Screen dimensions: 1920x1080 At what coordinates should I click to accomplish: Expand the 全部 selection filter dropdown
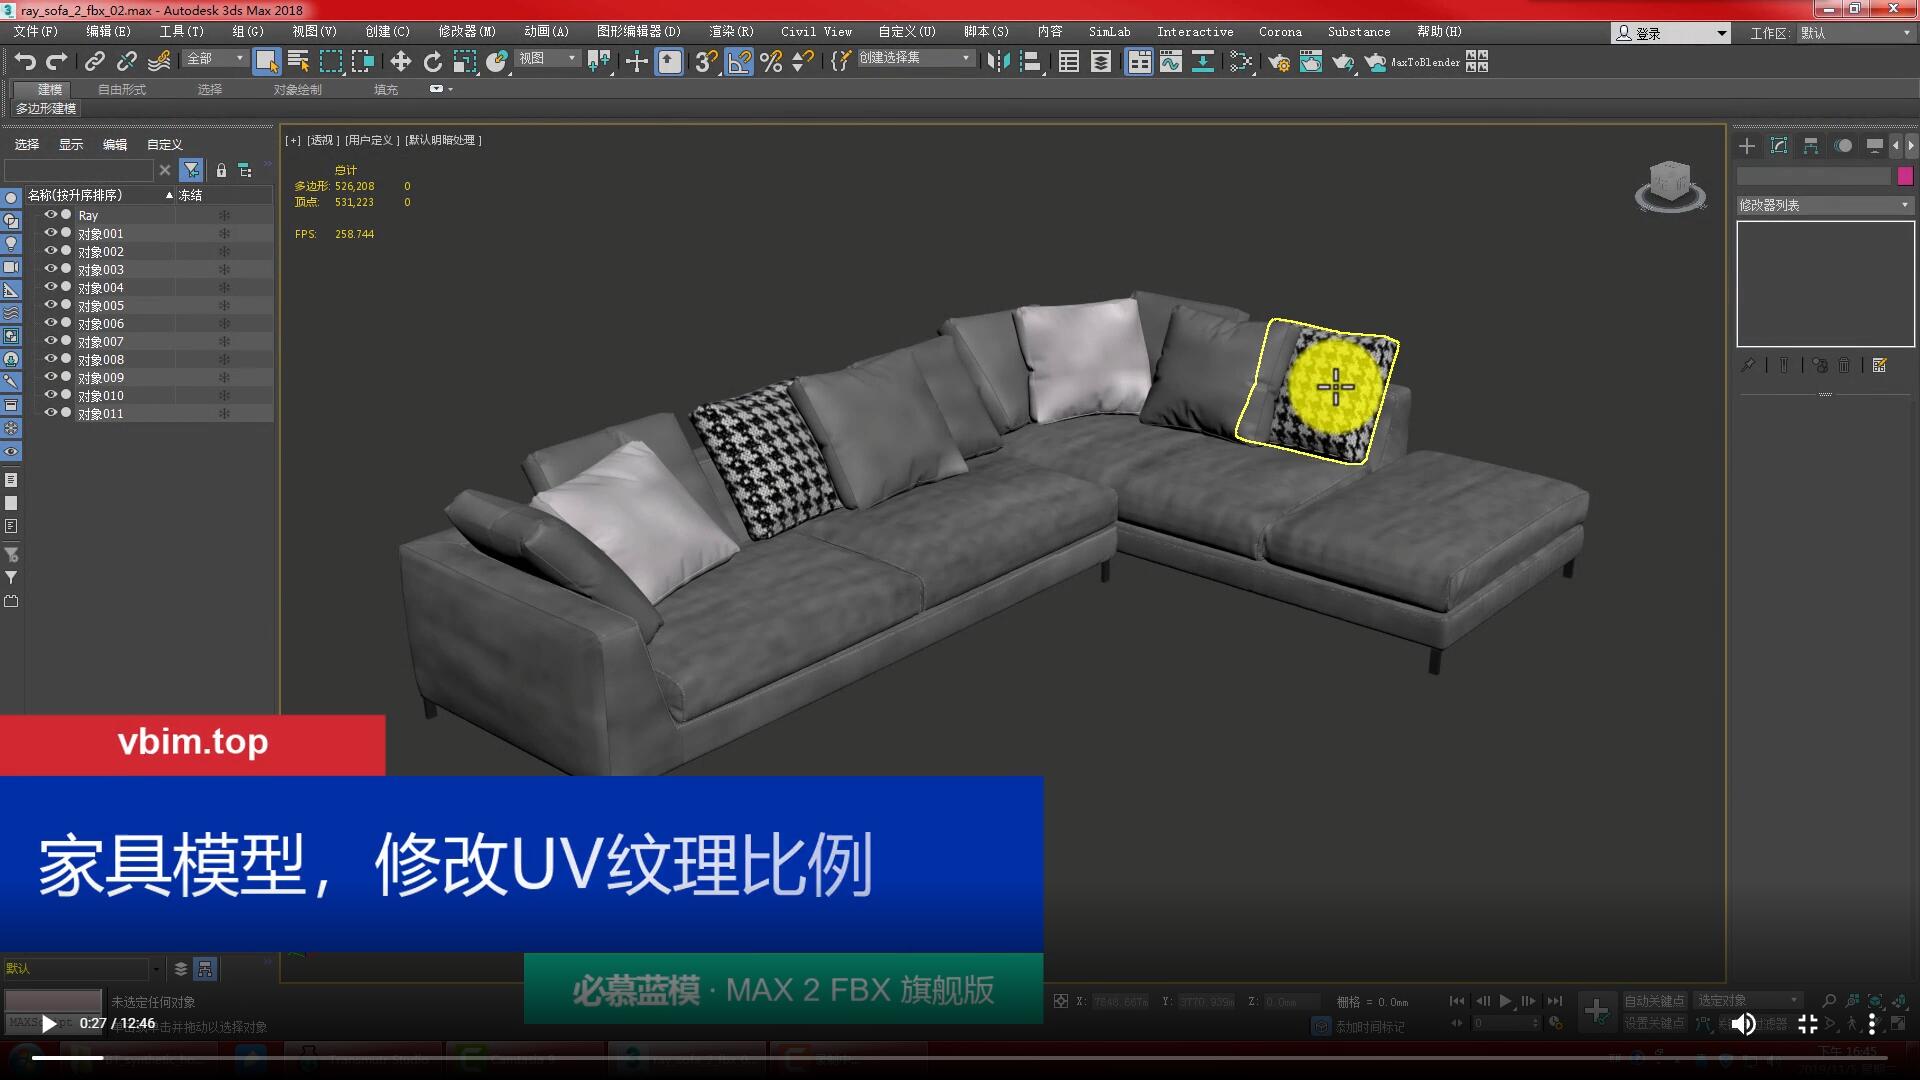[215, 59]
